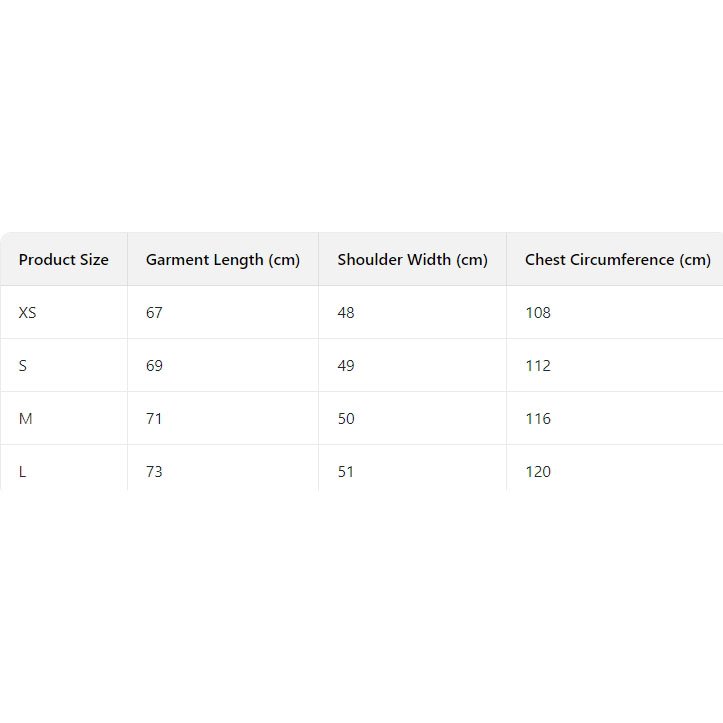This screenshot has height=723, width=723.
Task: Click garment length value 71
Action: coord(154,419)
